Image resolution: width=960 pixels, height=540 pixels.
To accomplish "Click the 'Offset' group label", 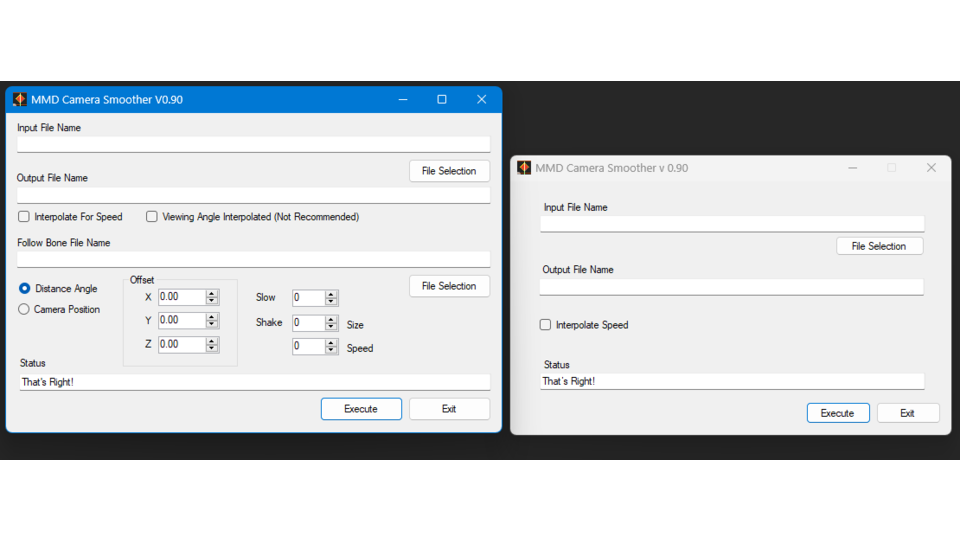I will (x=142, y=280).
